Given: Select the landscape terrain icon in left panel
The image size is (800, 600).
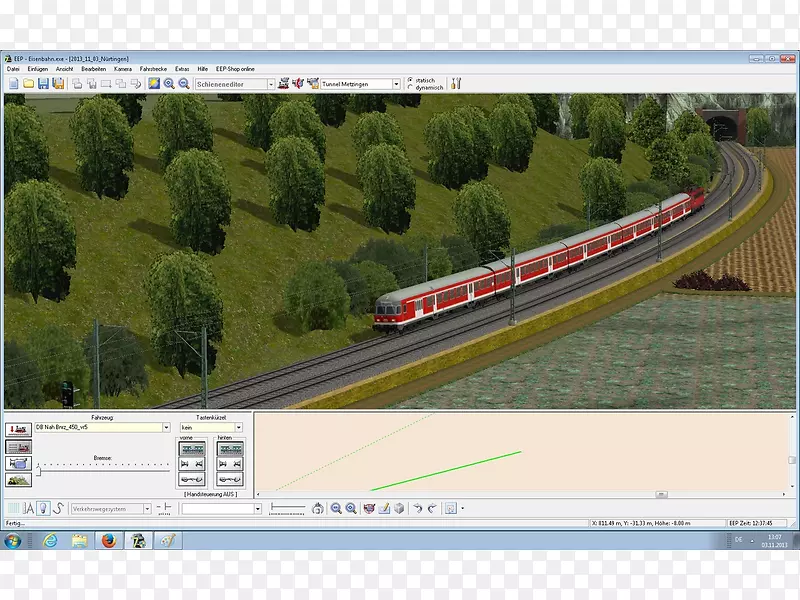Looking at the screenshot, I should tap(18, 479).
